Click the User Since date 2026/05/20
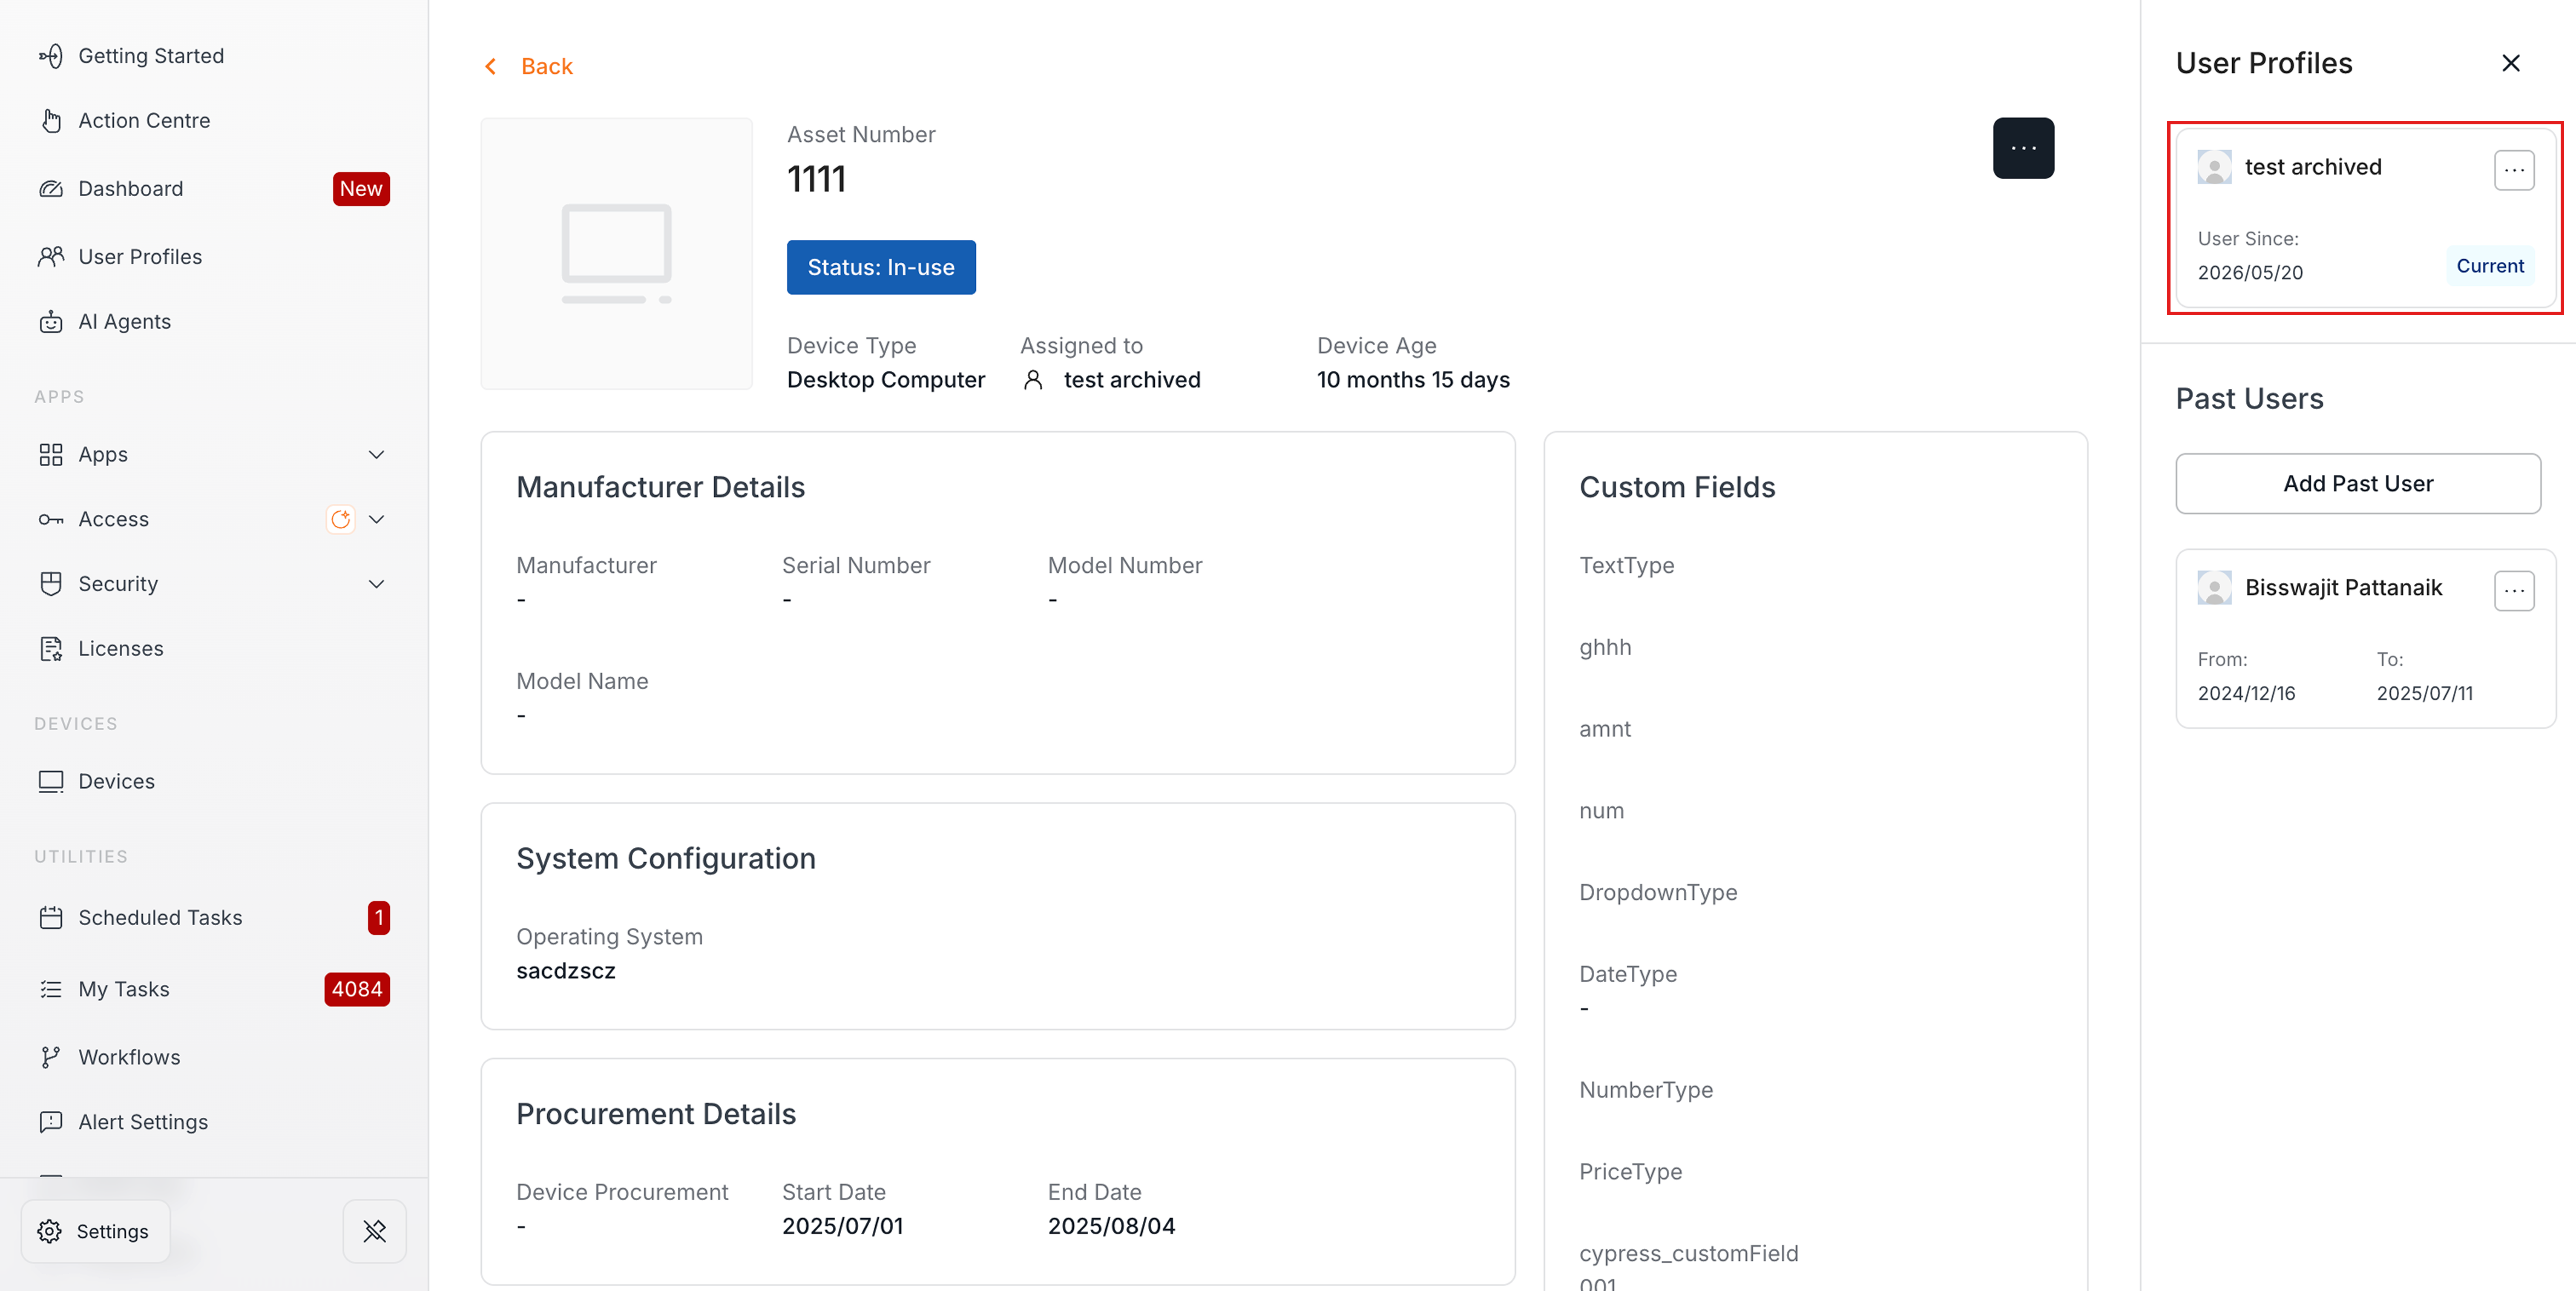 pos(2250,273)
